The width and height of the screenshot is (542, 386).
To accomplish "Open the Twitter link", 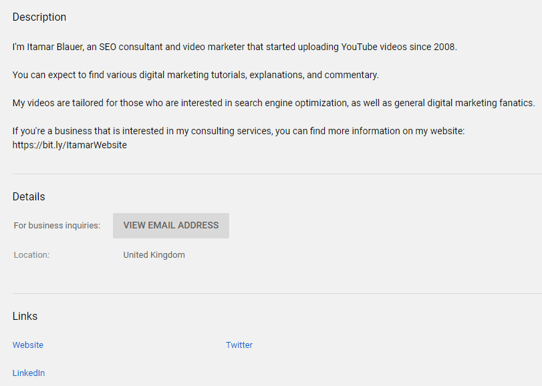I will (x=239, y=345).
